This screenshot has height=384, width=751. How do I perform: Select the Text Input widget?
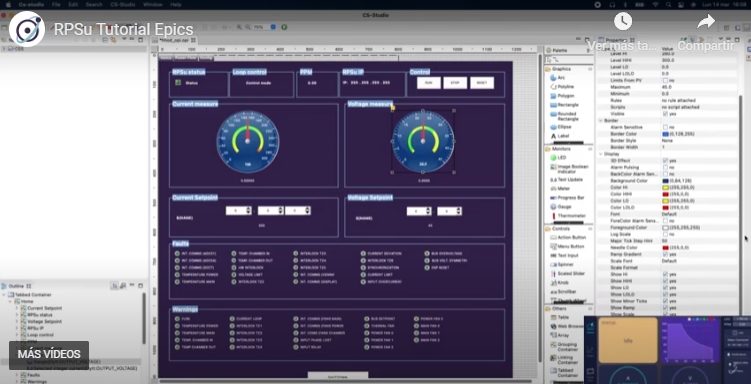(x=565, y=255)
